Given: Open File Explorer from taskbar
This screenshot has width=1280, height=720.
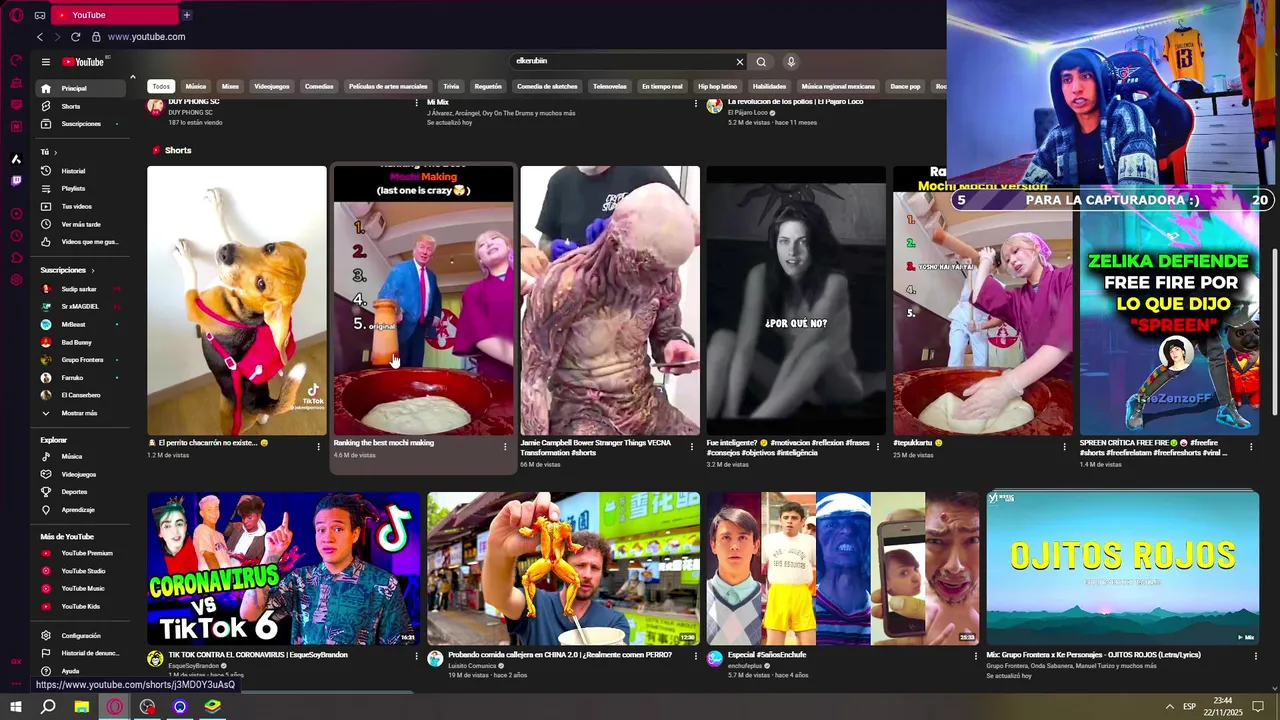Looking at the screenshot, I should point(82,707).
